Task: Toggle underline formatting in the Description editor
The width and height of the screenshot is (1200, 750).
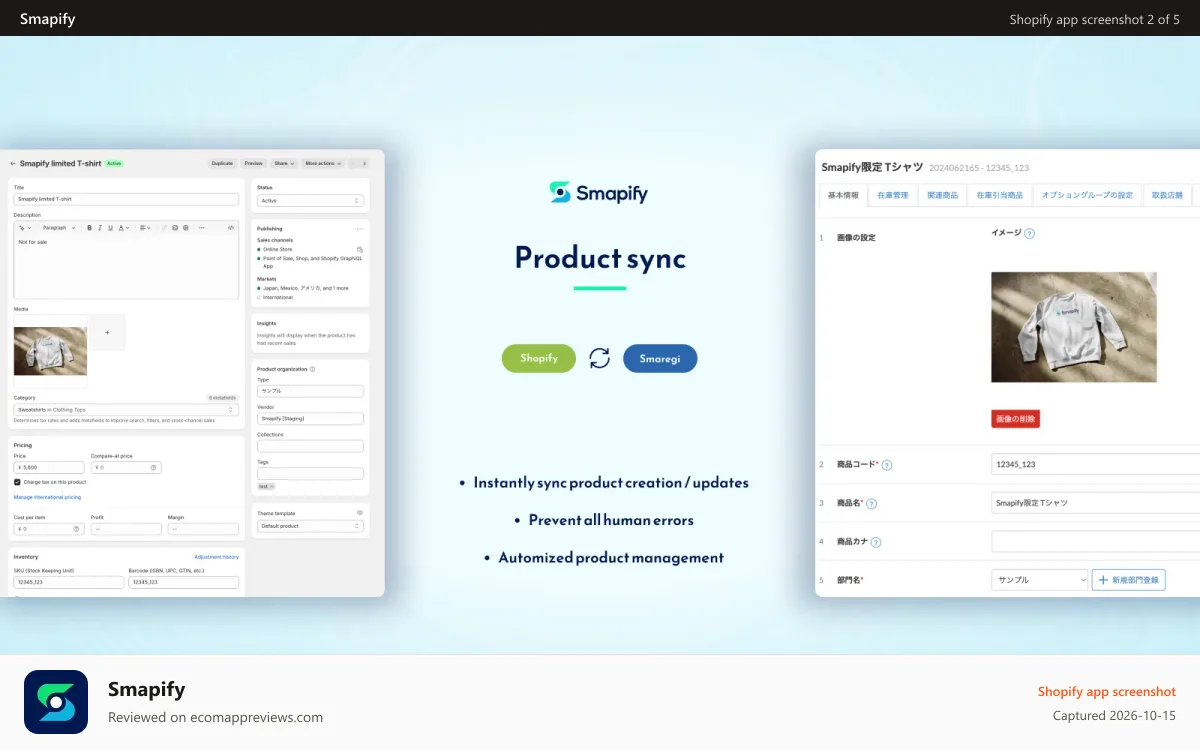Action: click(x=110, y=228)
